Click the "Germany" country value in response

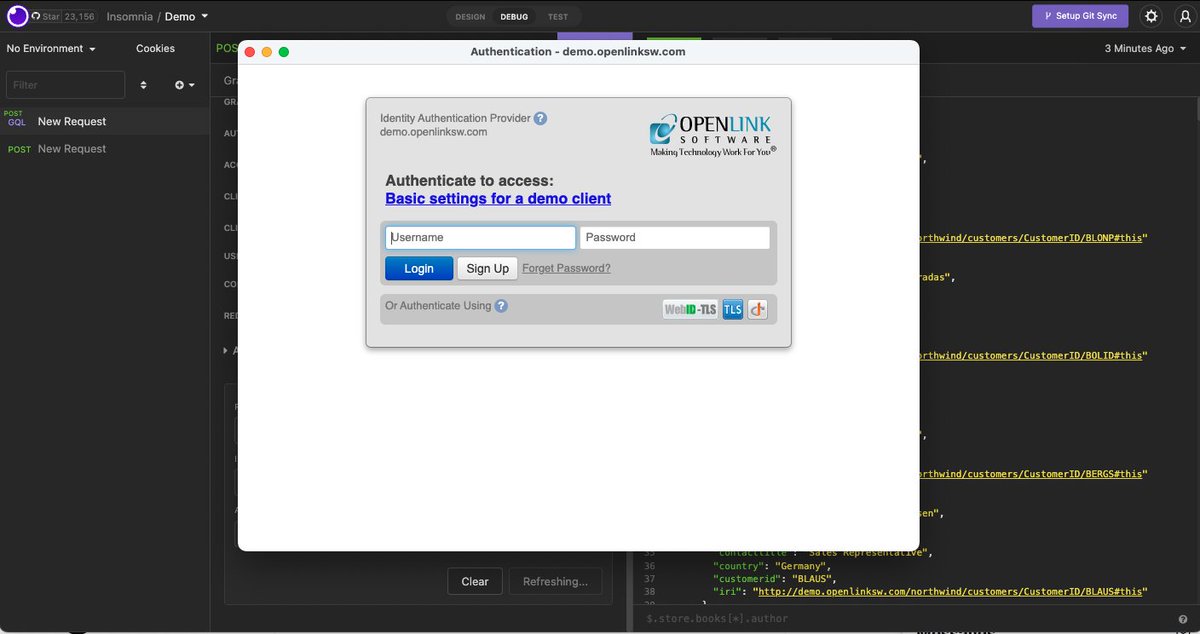801,566
